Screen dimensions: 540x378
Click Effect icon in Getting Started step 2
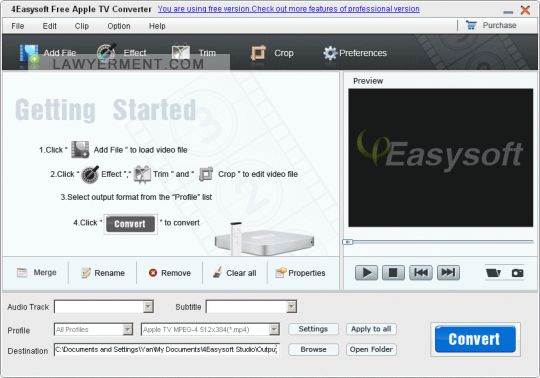click(x=90, y=174)
